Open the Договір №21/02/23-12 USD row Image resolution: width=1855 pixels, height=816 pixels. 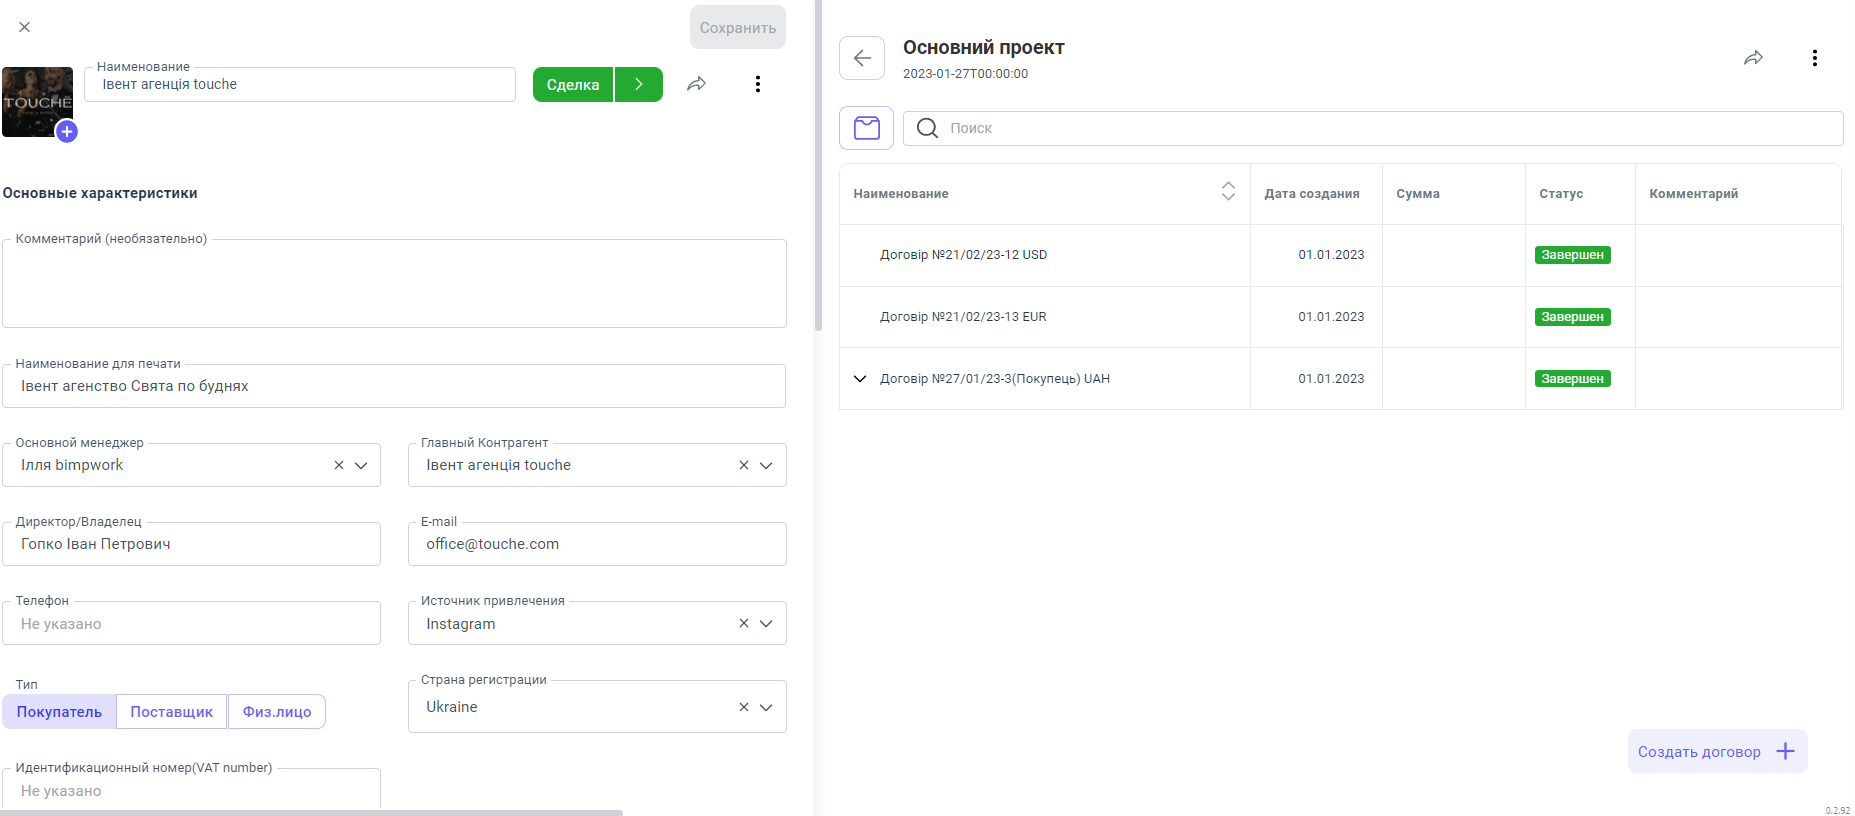(x=963, y=255)
